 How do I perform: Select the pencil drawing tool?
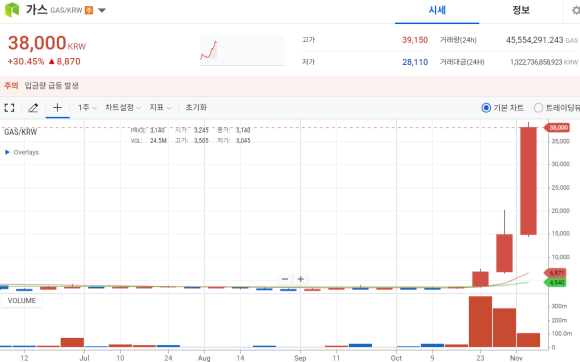click(33, 108)
